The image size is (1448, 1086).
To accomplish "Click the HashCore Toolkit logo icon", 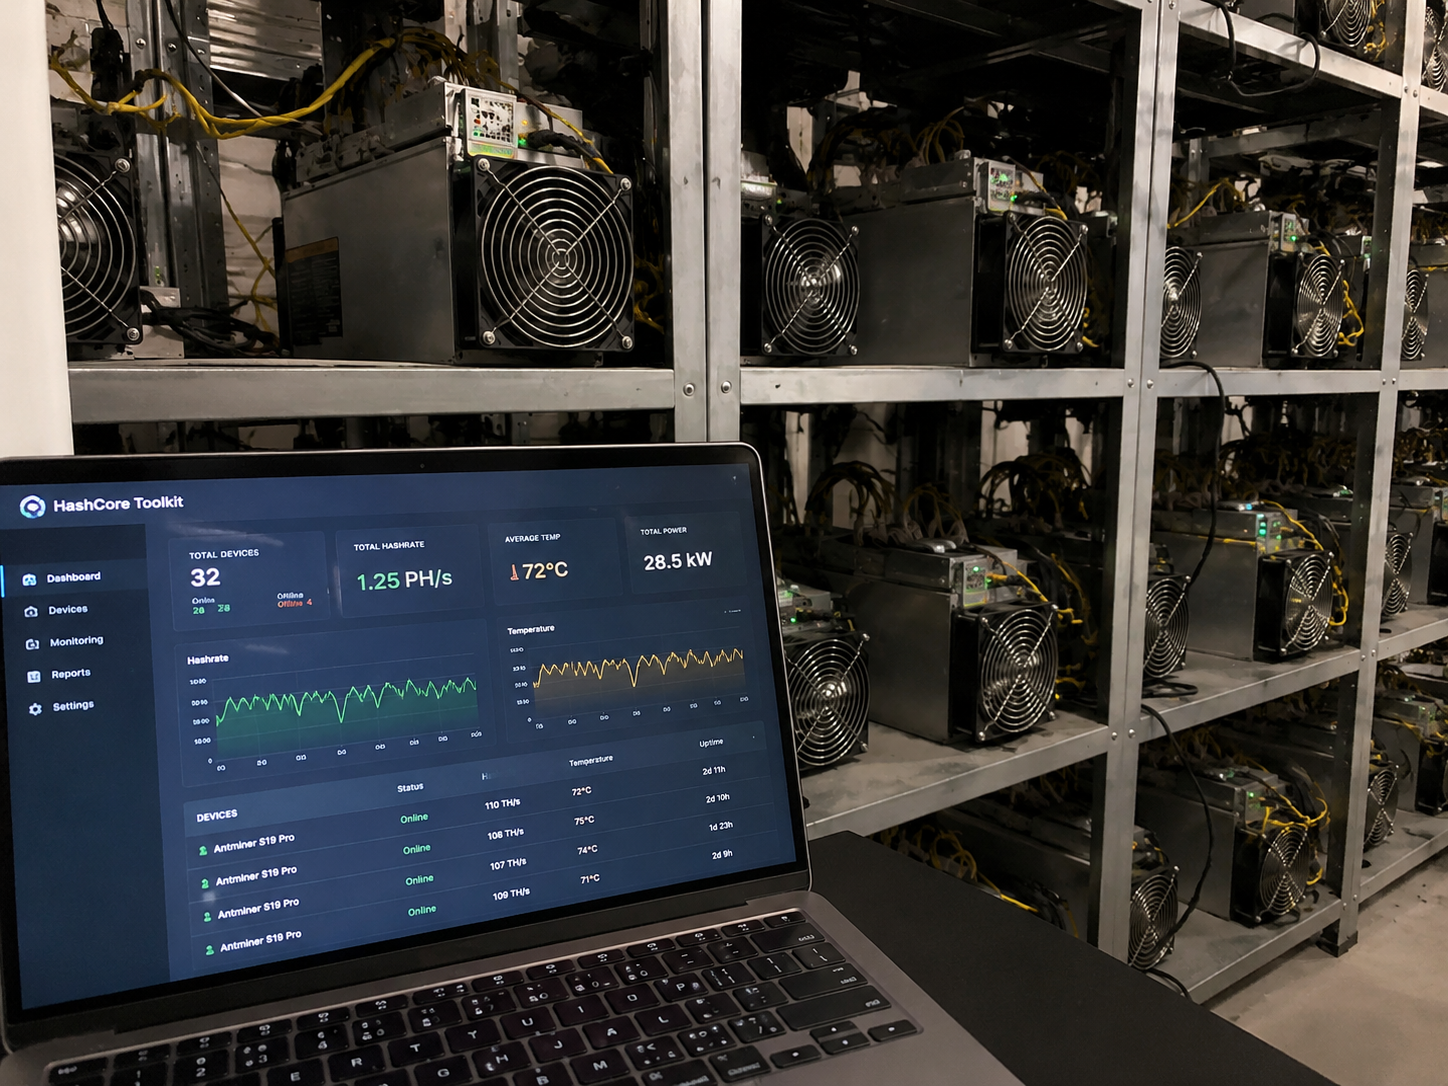I will (32, 507).
